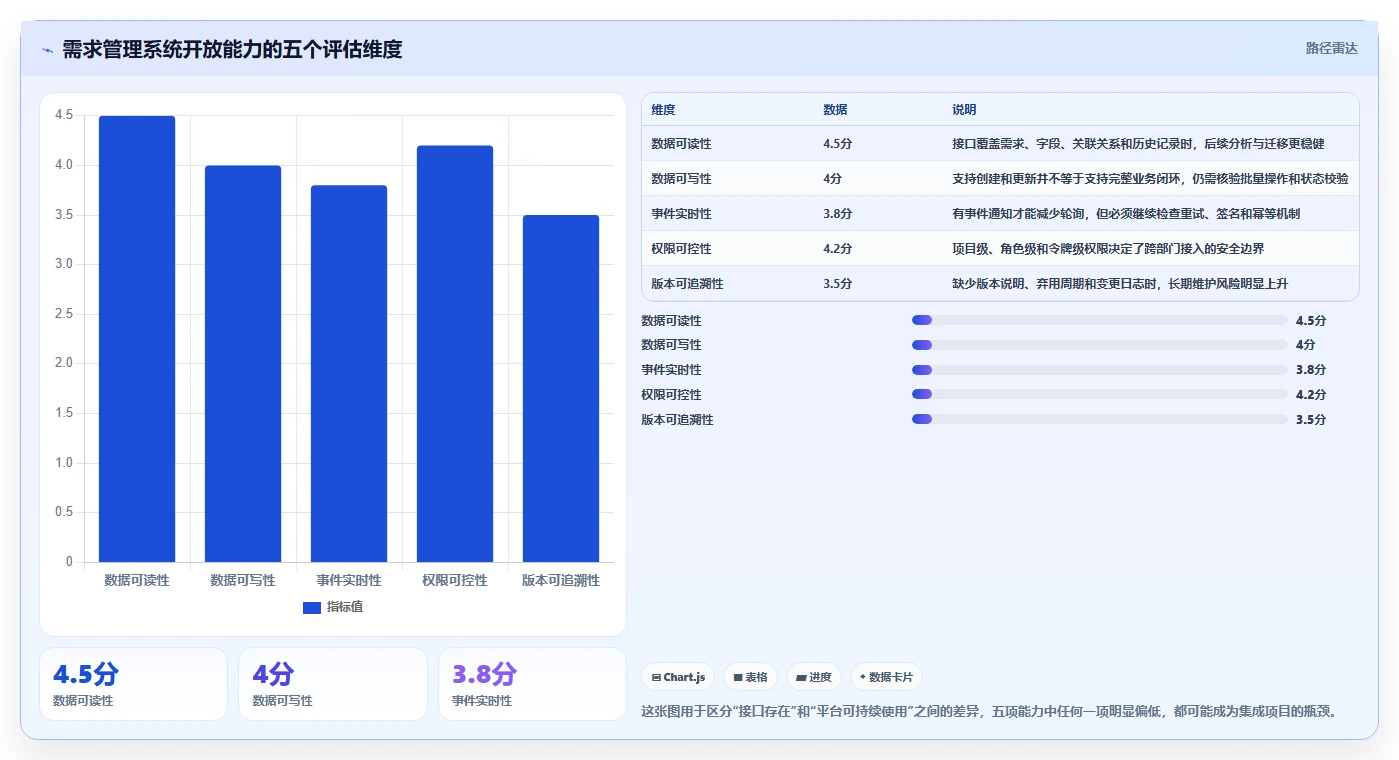The image size is (1399, 760).
Task: Click the description starting 项目级、角色级
Action: click(x=1108, y=249)
